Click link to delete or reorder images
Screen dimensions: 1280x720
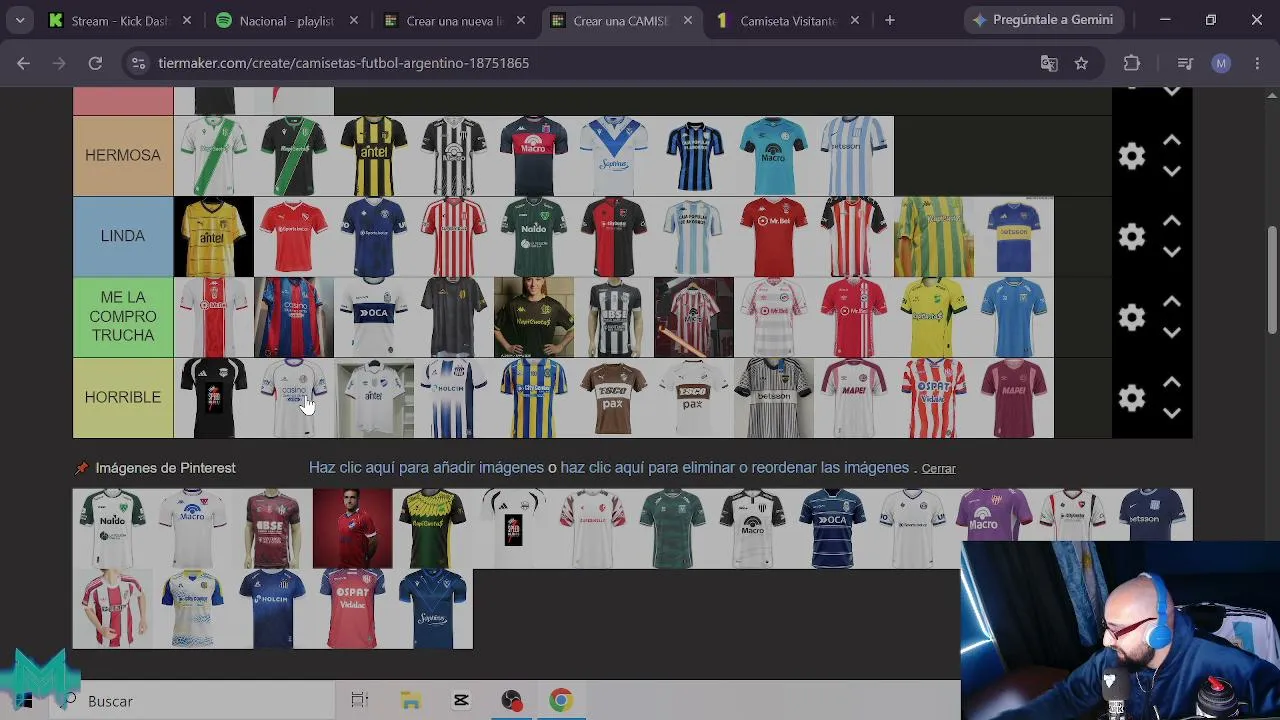[735, 468]
